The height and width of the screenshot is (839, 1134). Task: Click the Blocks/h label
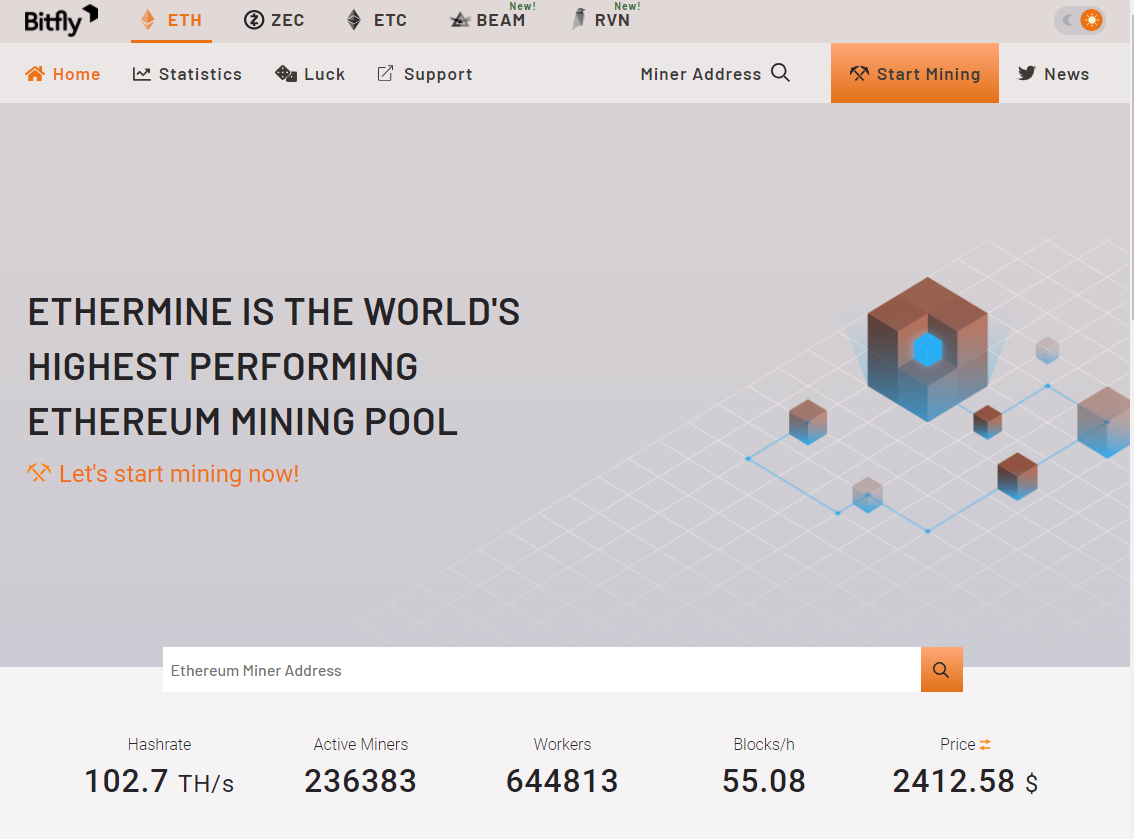(764, 744)
